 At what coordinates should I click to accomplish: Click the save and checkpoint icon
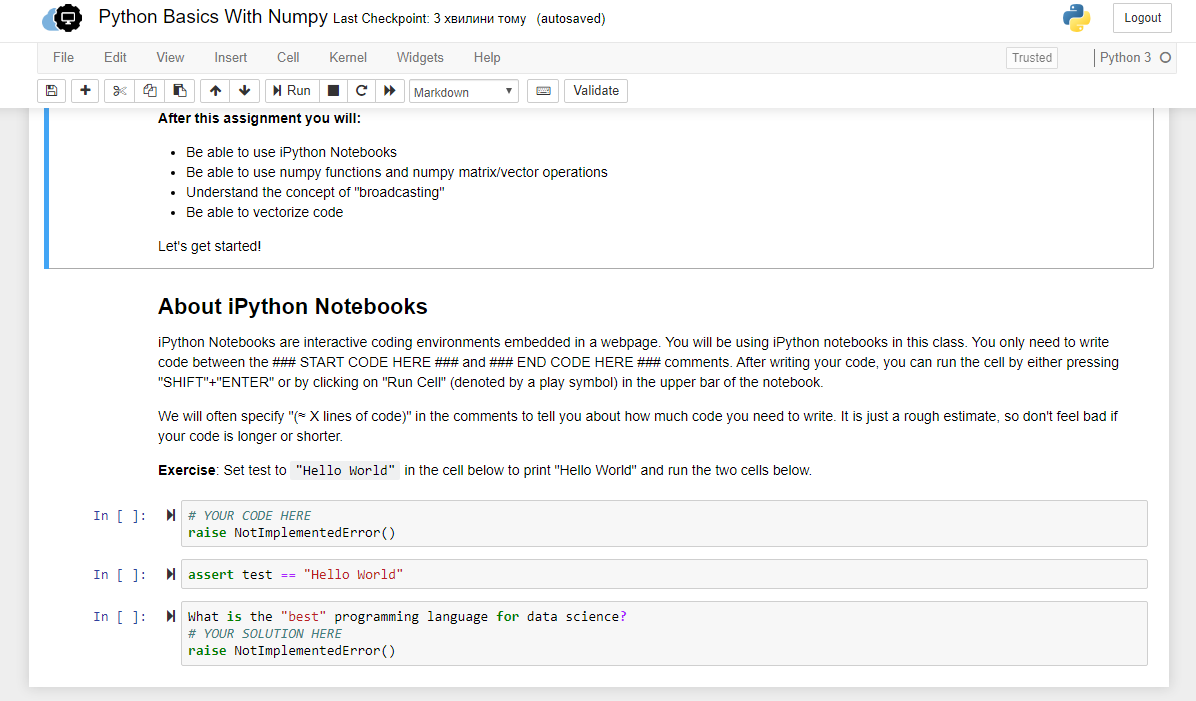pyautogui.click(x=51, y=91)
